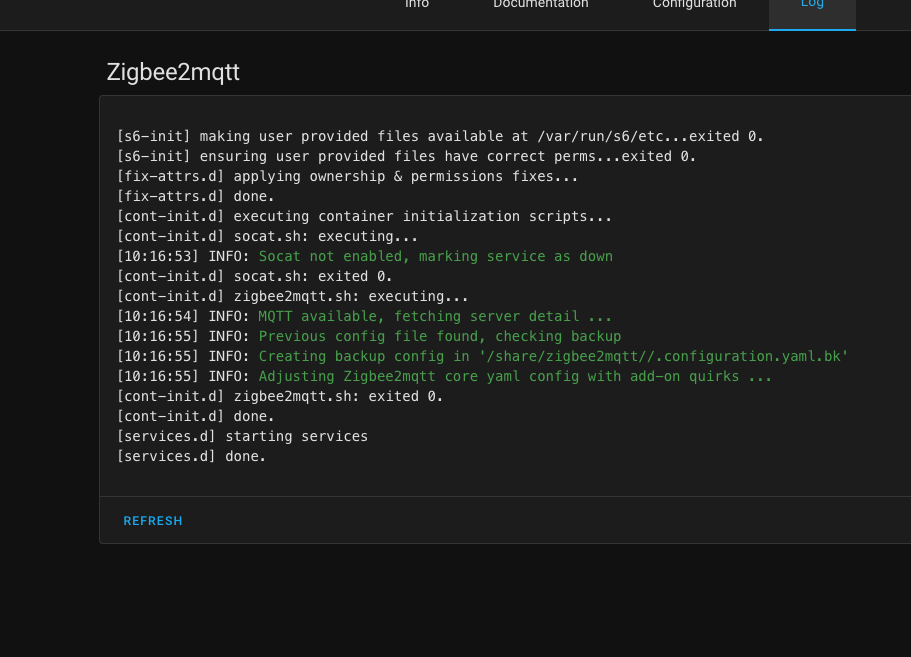Click the 'starting services' log line

pyautogui.click(x=242, y=436)
